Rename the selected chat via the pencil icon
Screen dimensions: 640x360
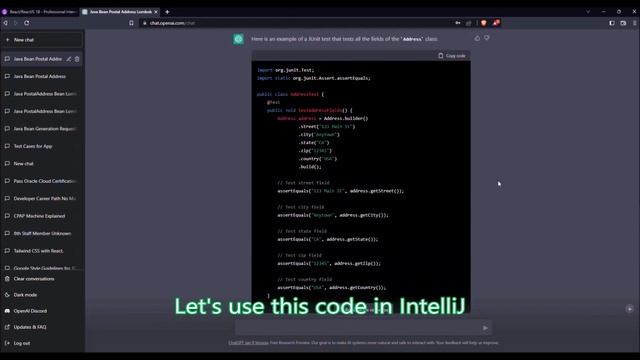pos(69,59)
